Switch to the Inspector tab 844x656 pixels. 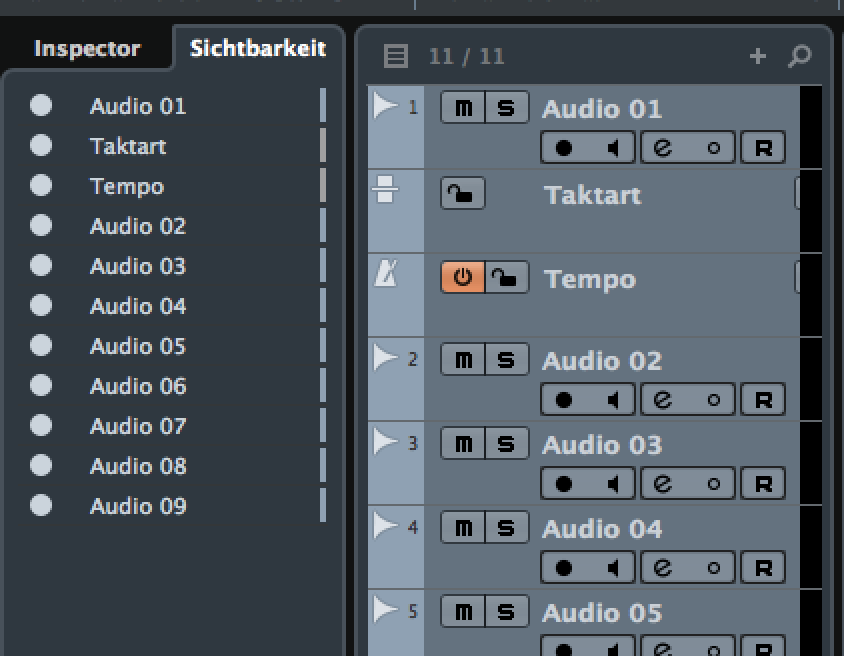click(x=87, y=49)
